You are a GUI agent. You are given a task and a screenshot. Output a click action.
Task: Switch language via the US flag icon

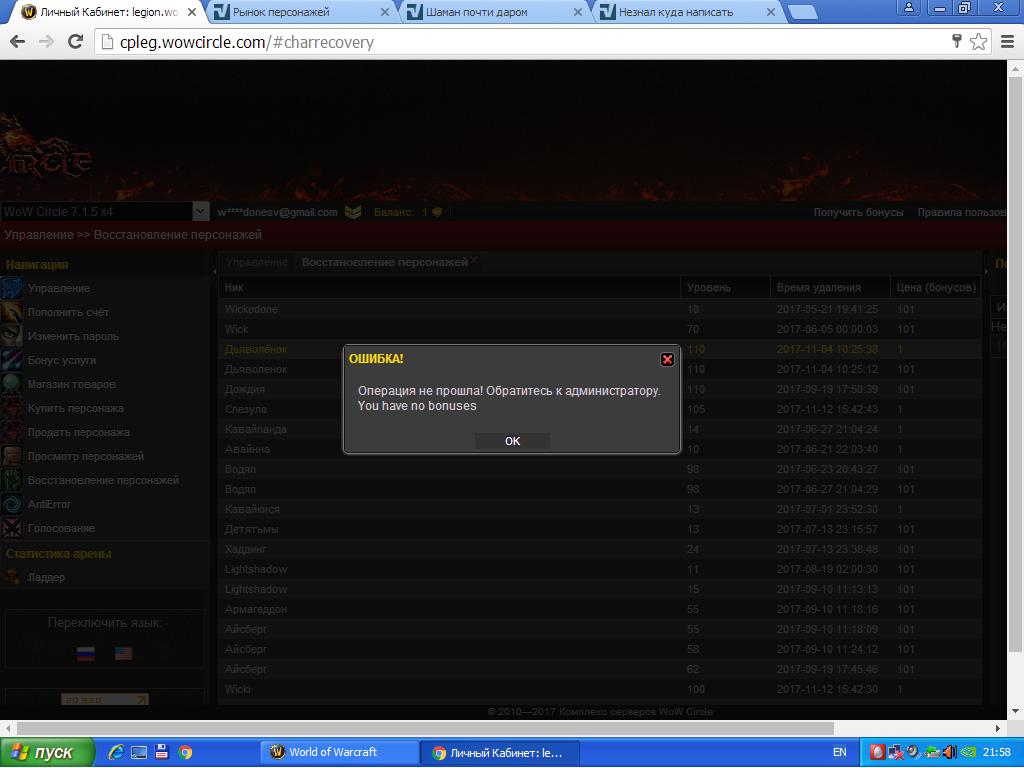pos(123,653)
